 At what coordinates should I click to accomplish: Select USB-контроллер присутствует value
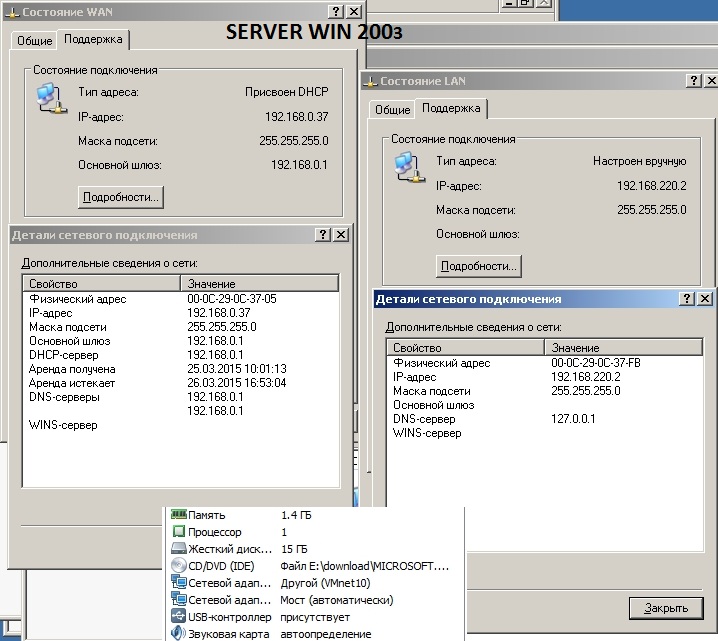point(315,617)
